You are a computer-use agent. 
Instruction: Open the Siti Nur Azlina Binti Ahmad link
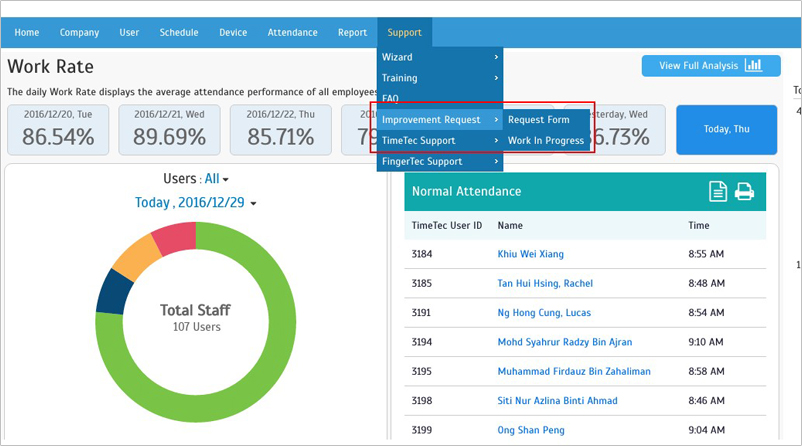pos(558,400)
